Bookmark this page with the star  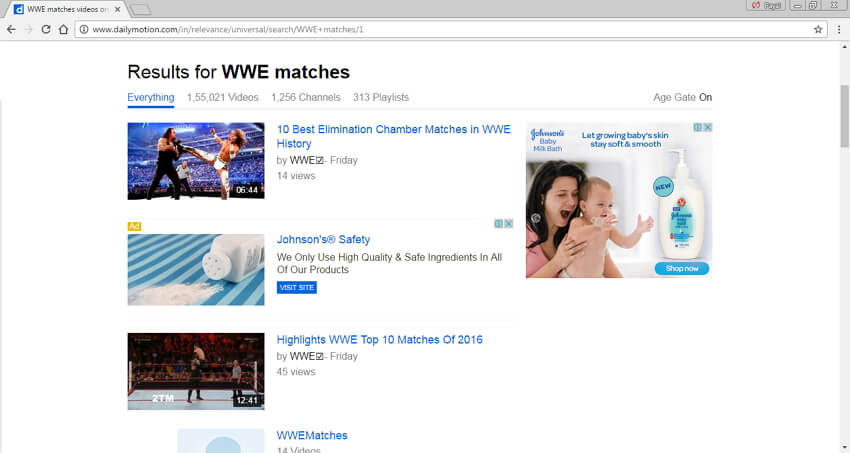(818, 29)
